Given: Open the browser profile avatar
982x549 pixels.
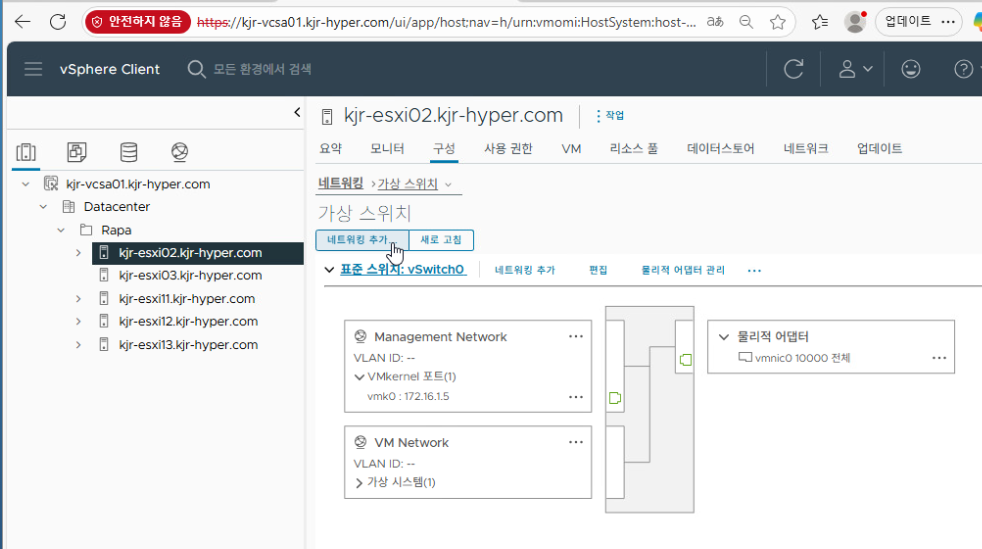Looking at the screenshot, I should tap(855, 22).
